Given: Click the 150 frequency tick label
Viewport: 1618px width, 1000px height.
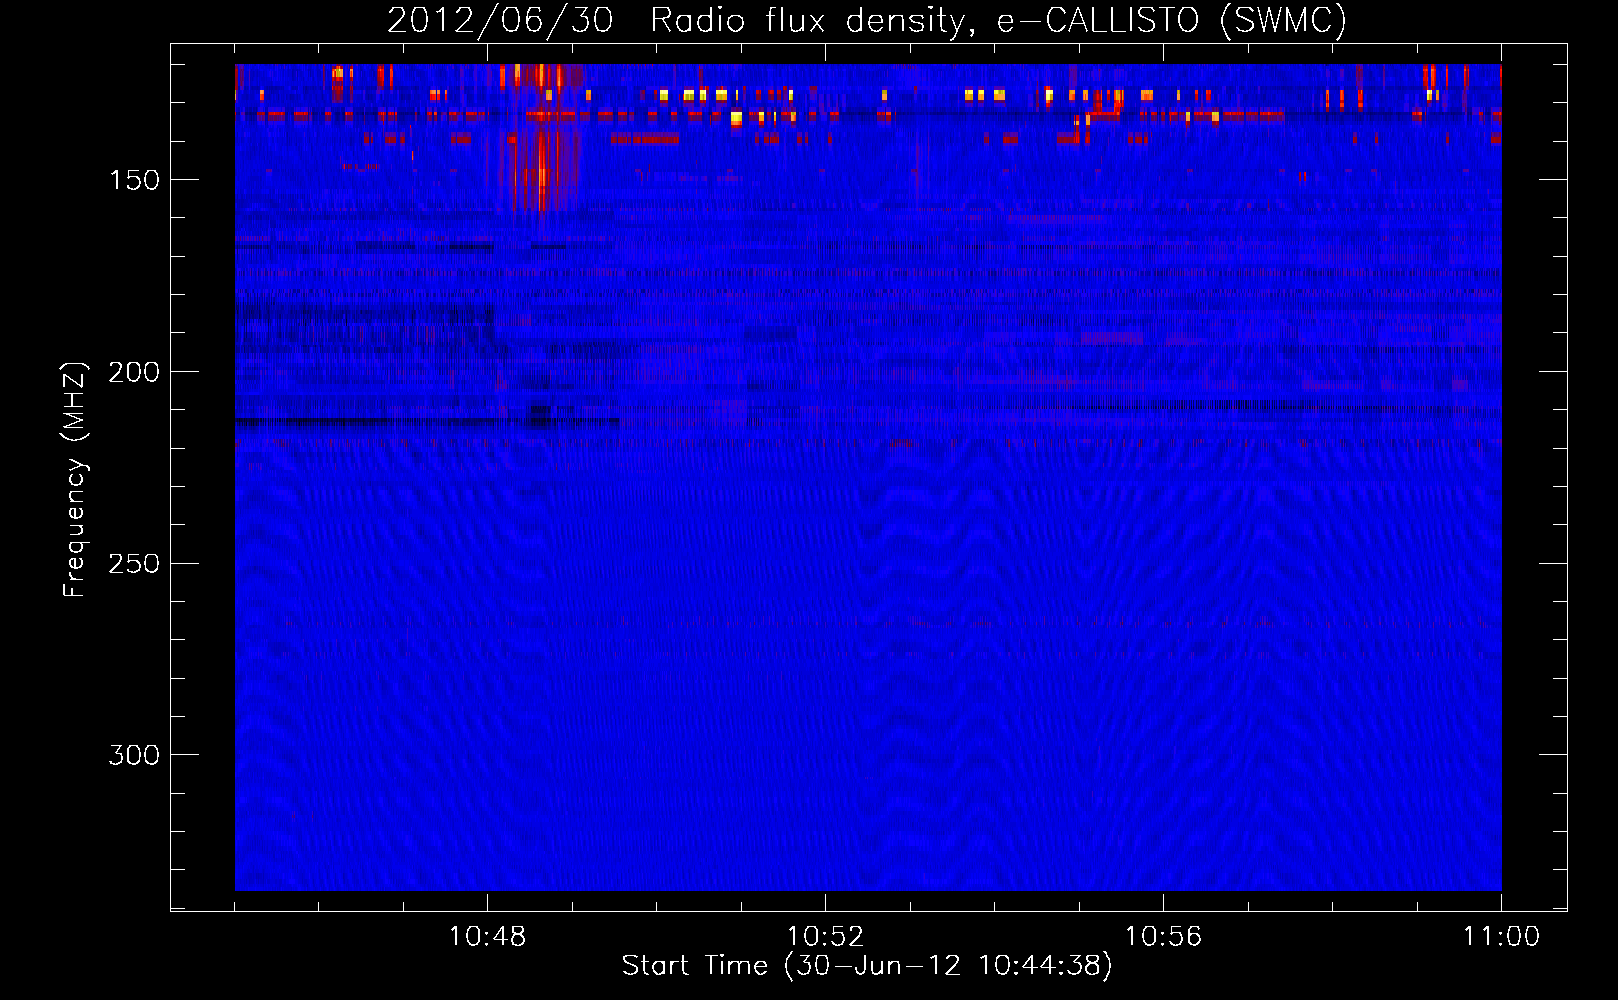Looking at the screenshot, I should (134, 180).
